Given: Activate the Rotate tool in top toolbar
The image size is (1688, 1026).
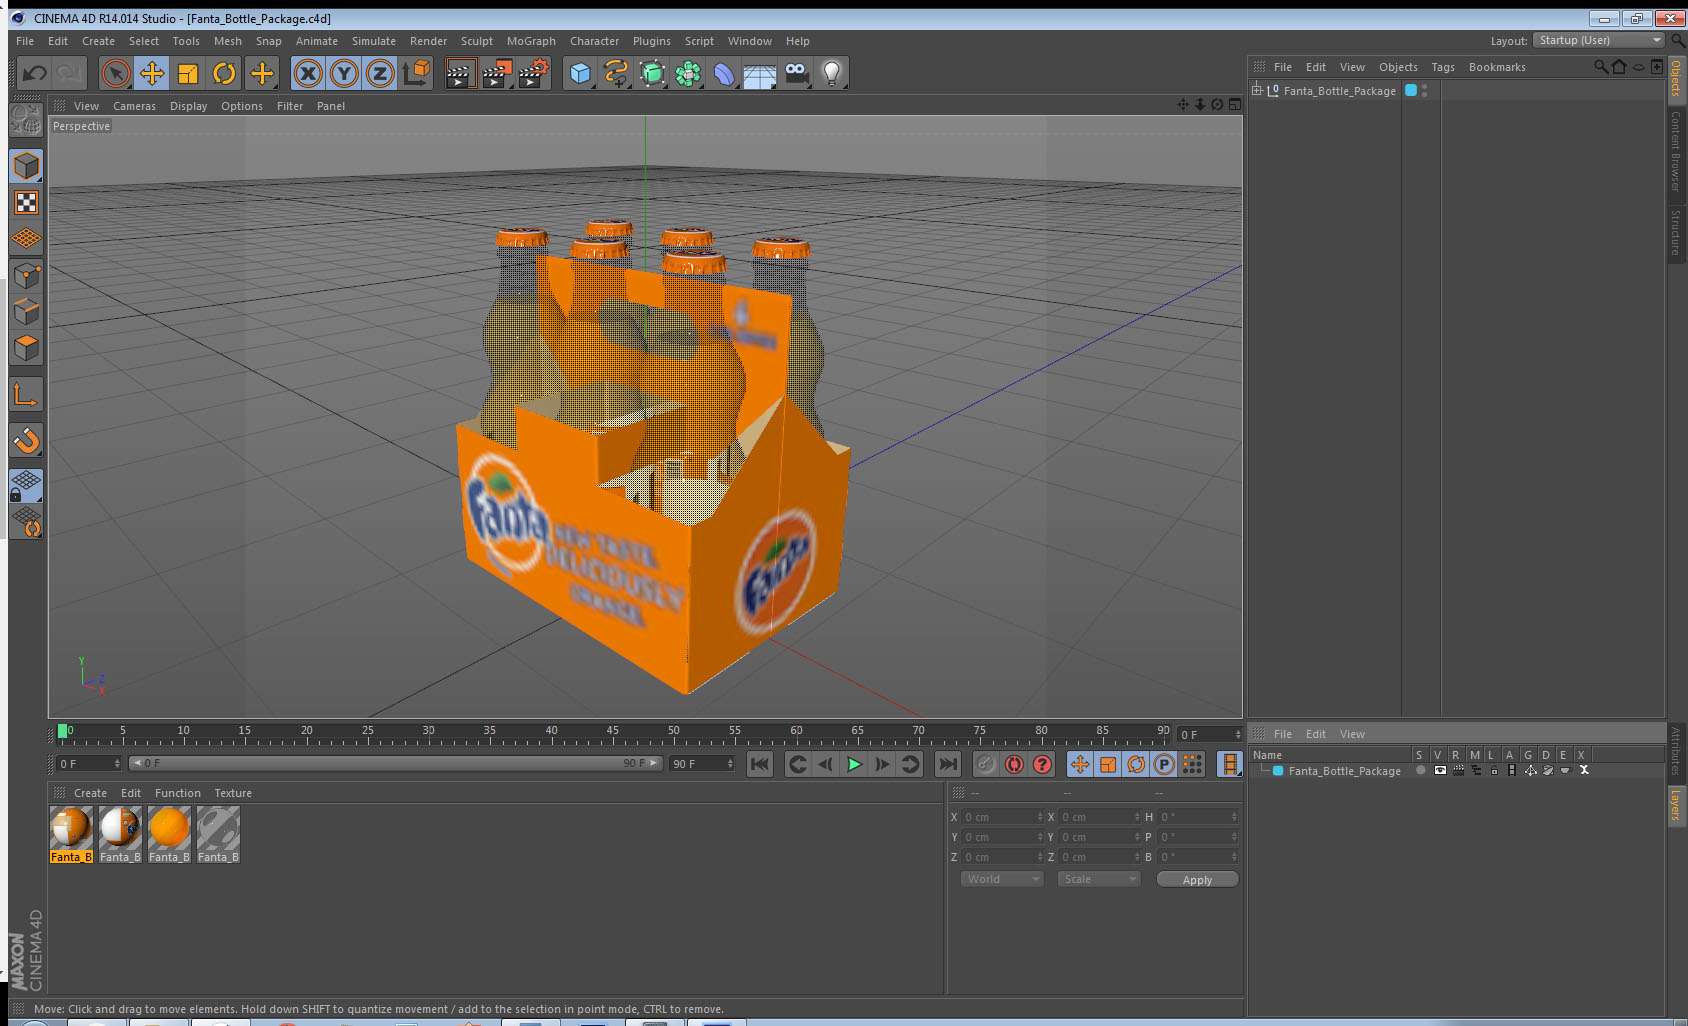Looking at the screenshot, I should coord(224,73).
